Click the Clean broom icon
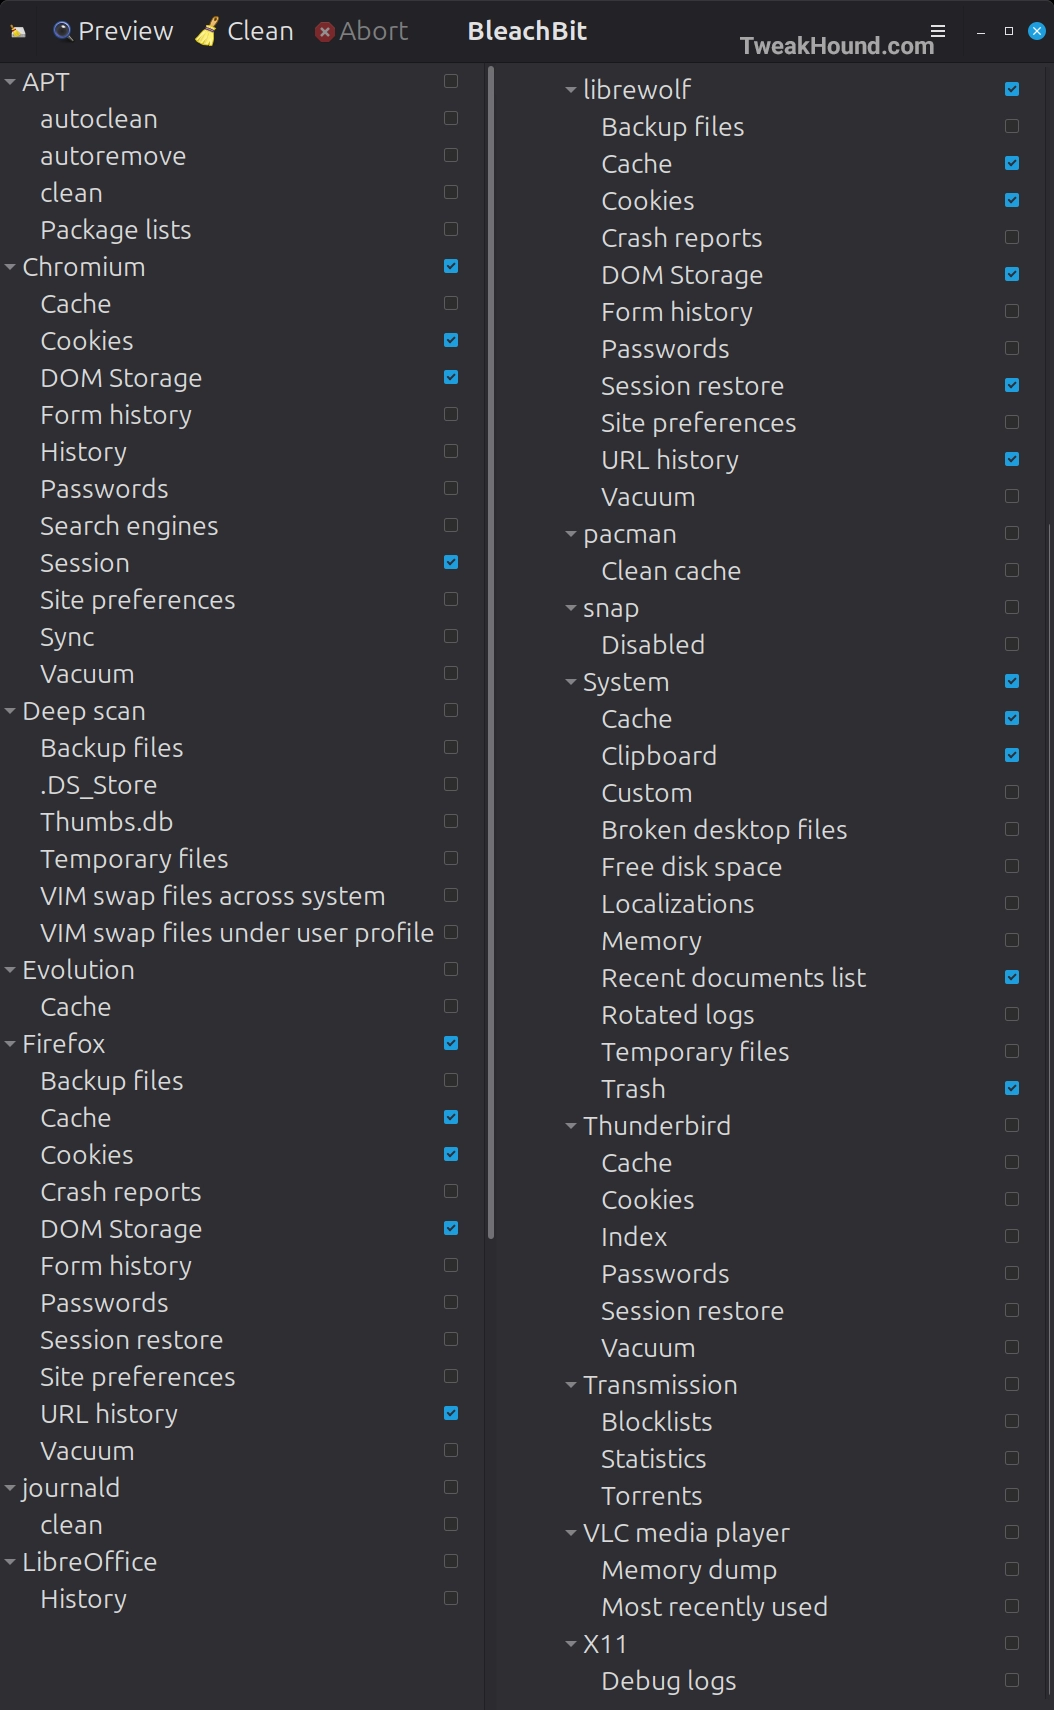 [207, 32]
